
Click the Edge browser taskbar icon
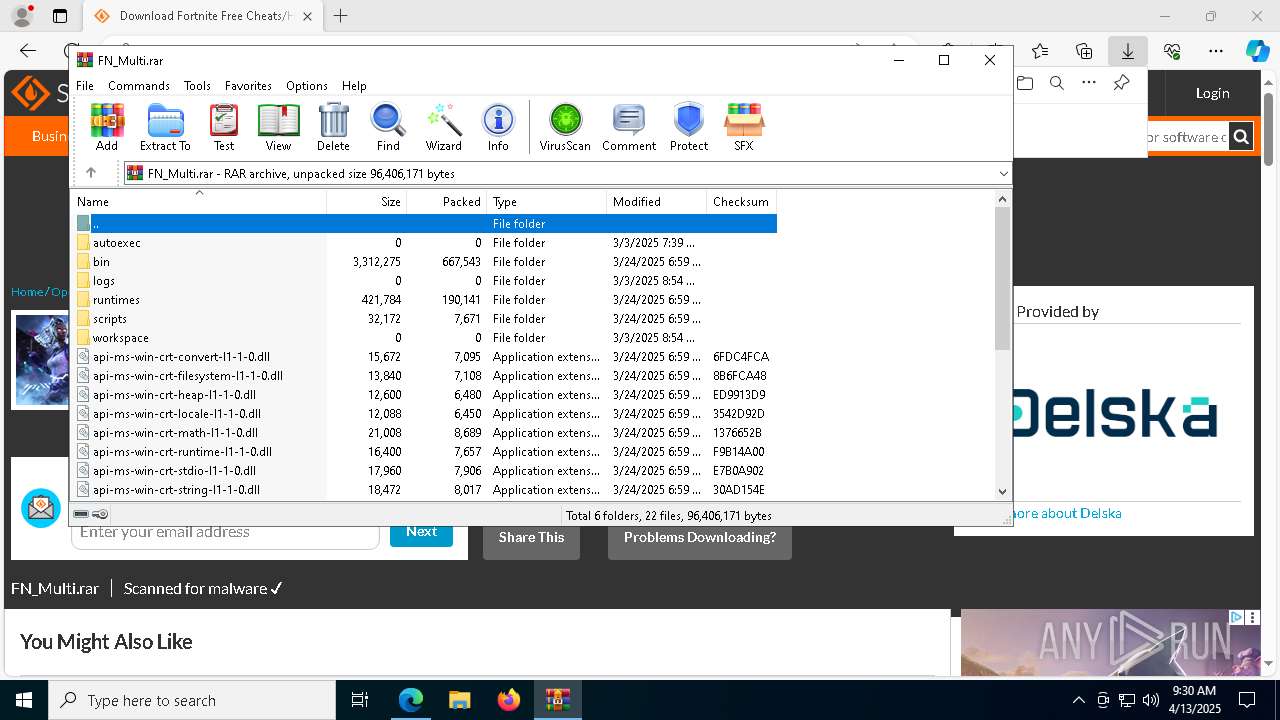[x=411, y=700]
